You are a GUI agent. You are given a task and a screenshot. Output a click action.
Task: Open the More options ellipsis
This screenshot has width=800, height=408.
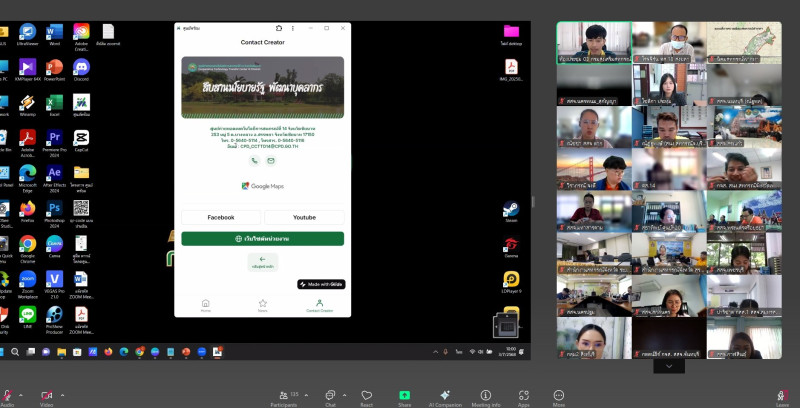[x=559, y=397]
